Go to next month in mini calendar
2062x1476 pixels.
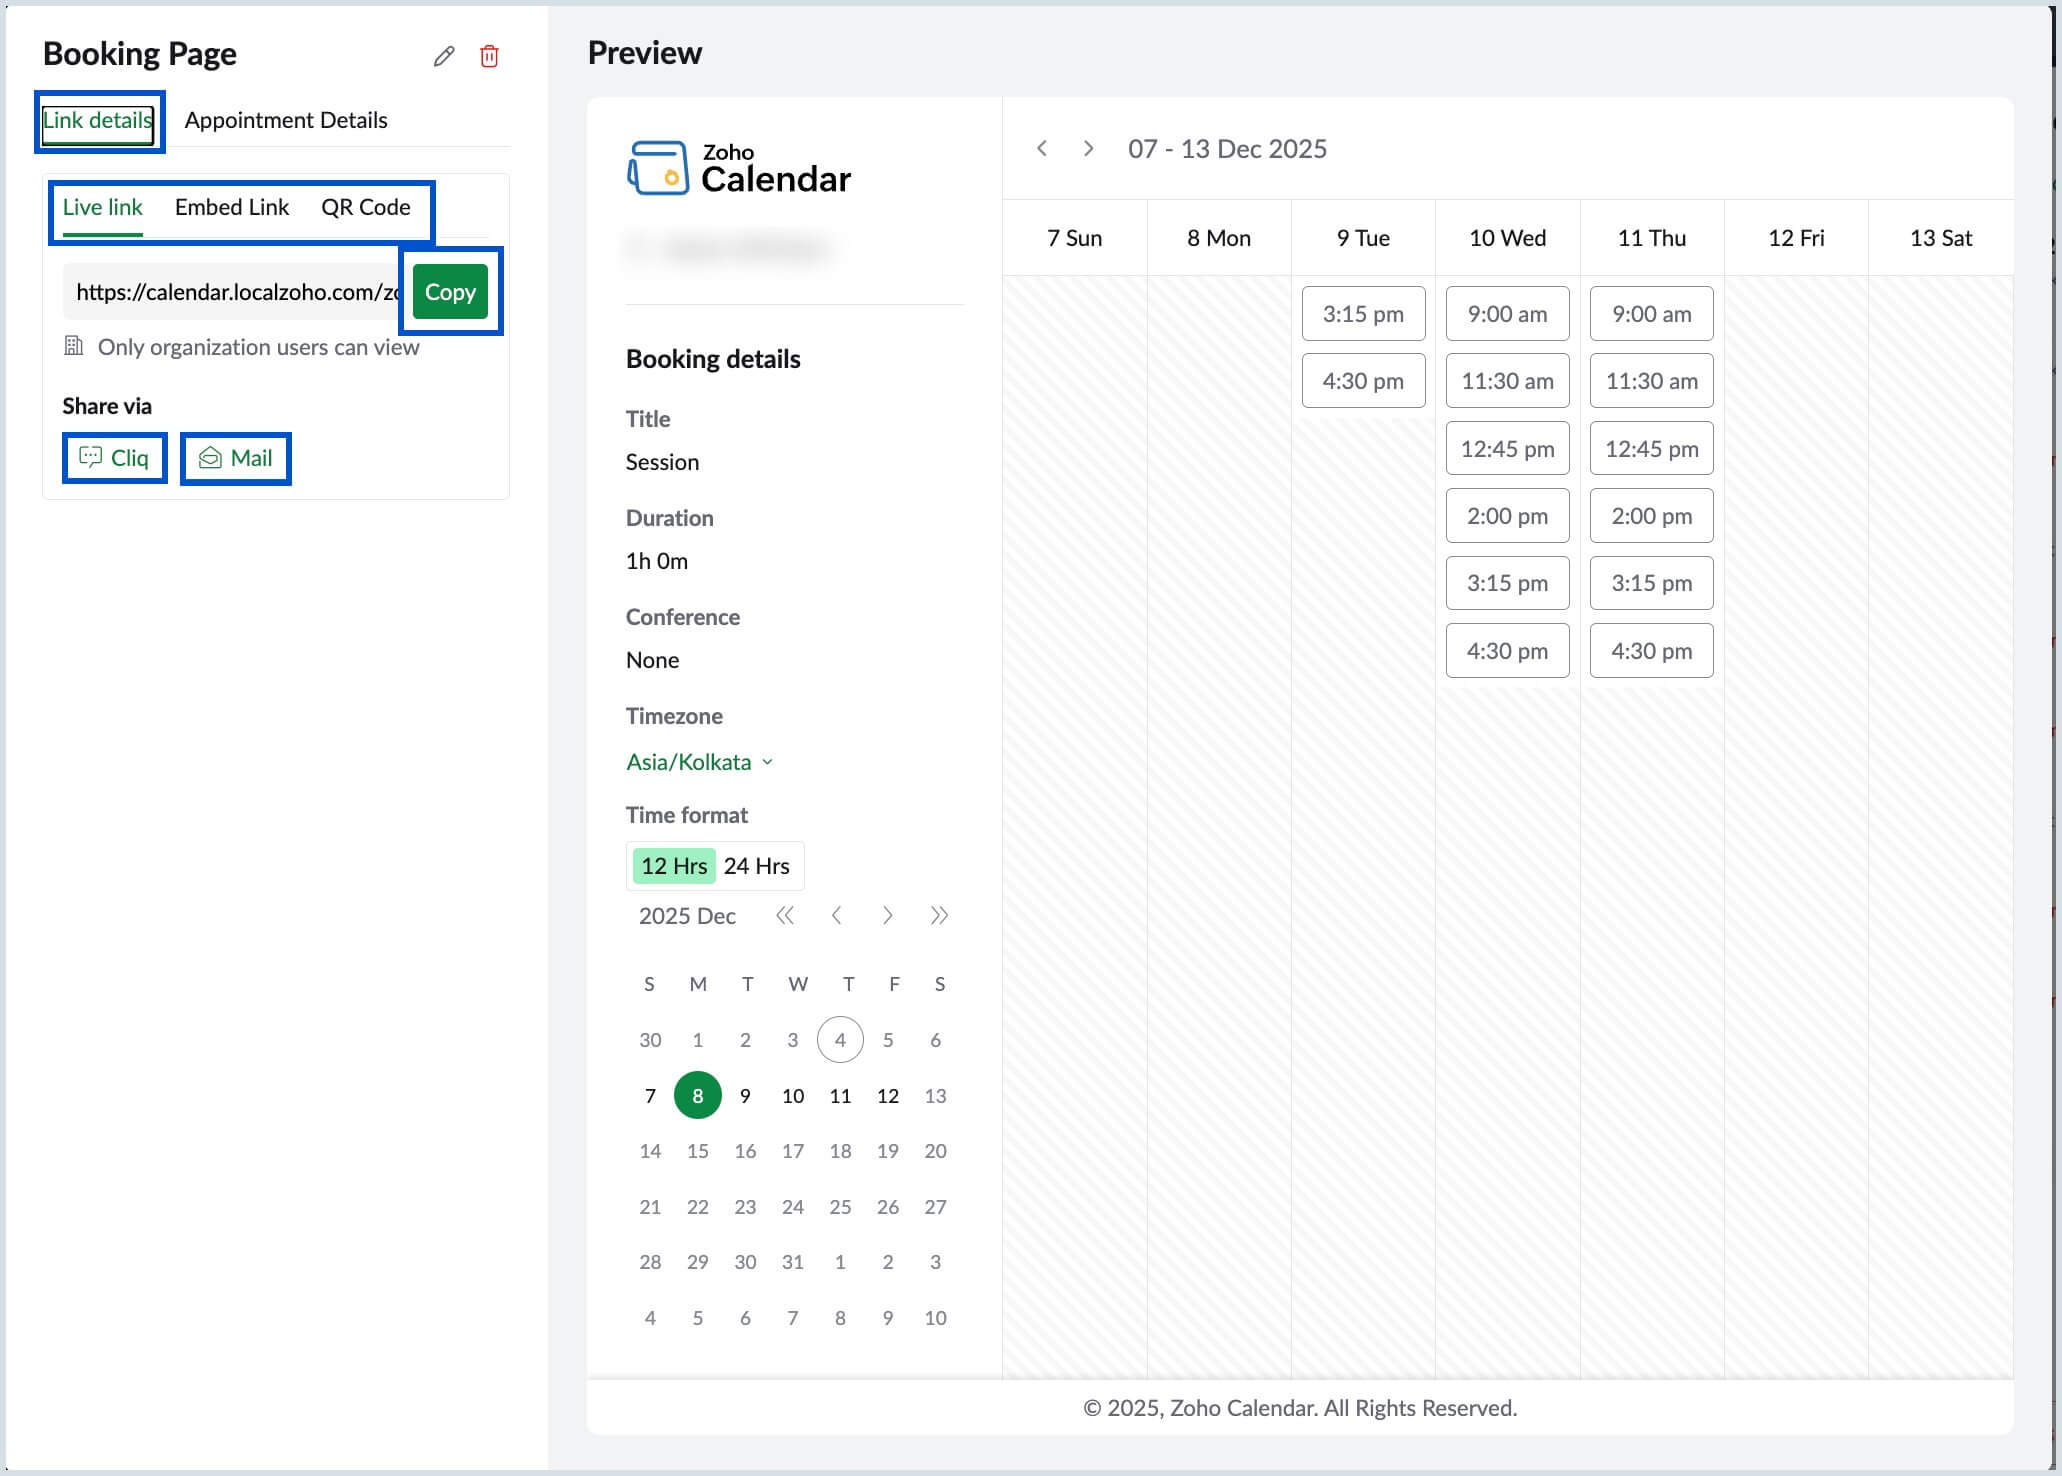point(887,915)
